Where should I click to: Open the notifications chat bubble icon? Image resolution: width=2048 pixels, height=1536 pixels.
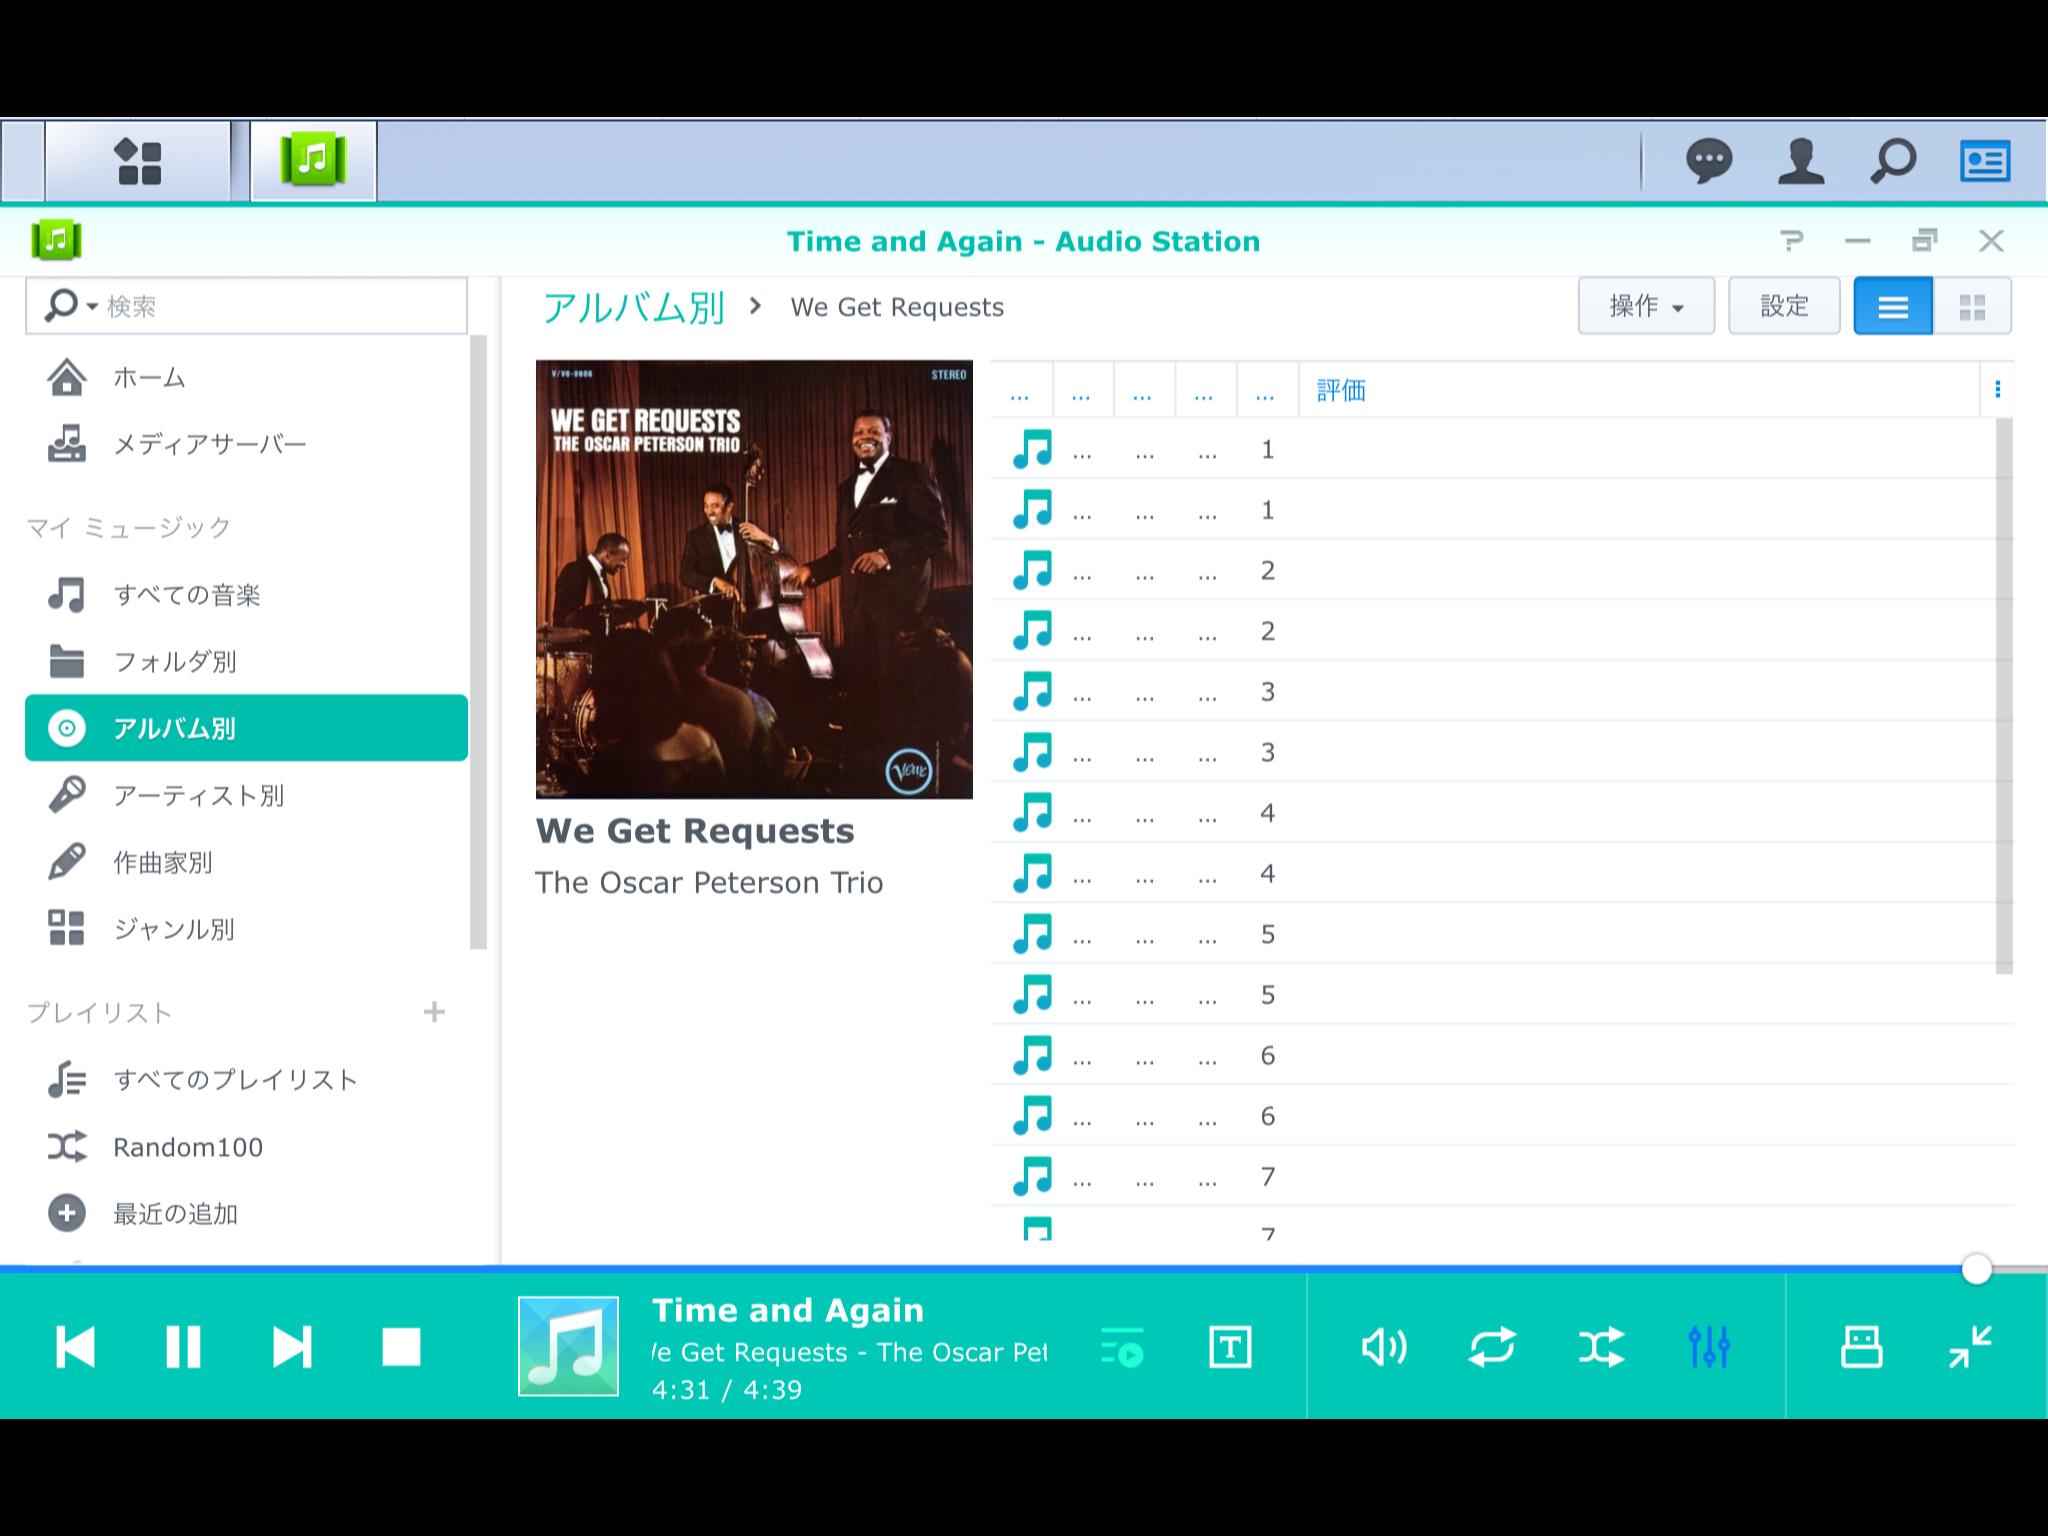[x=1709, y=162]
